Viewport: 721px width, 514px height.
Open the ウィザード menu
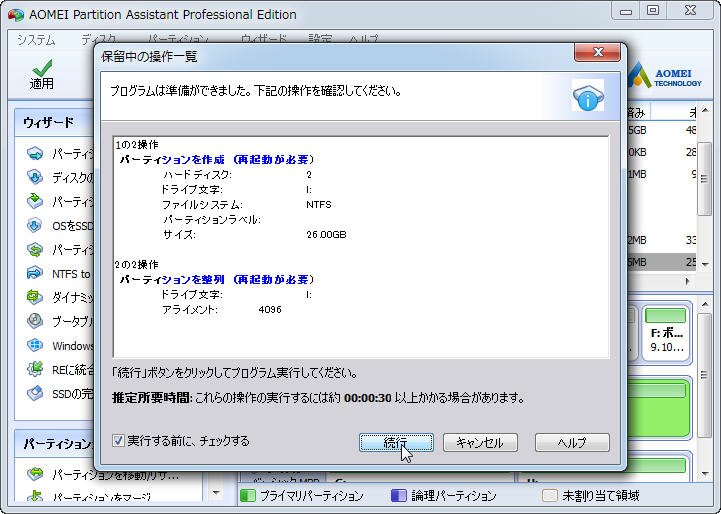(263, 40)
